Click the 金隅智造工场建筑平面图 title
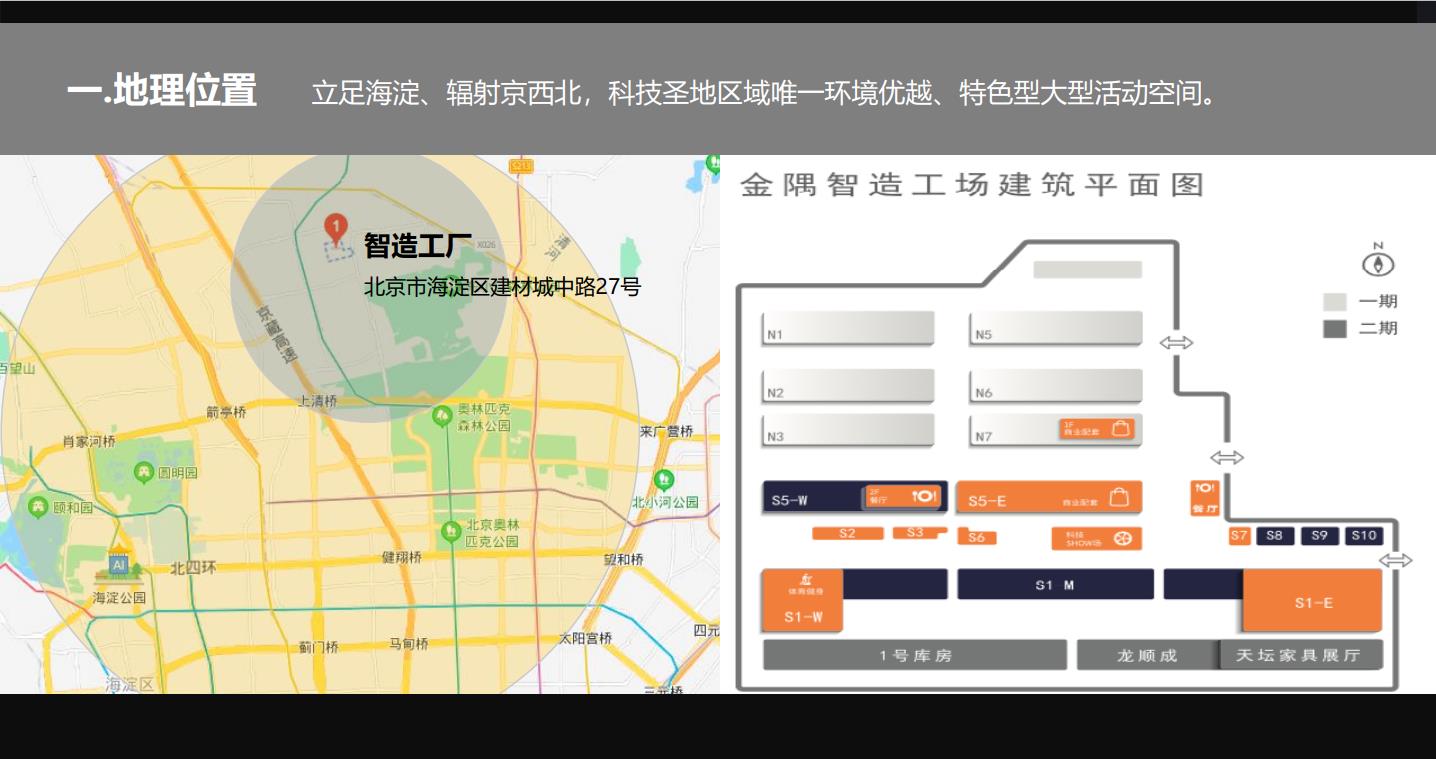The image size is (1436, 759). click(x=971, y=185)
